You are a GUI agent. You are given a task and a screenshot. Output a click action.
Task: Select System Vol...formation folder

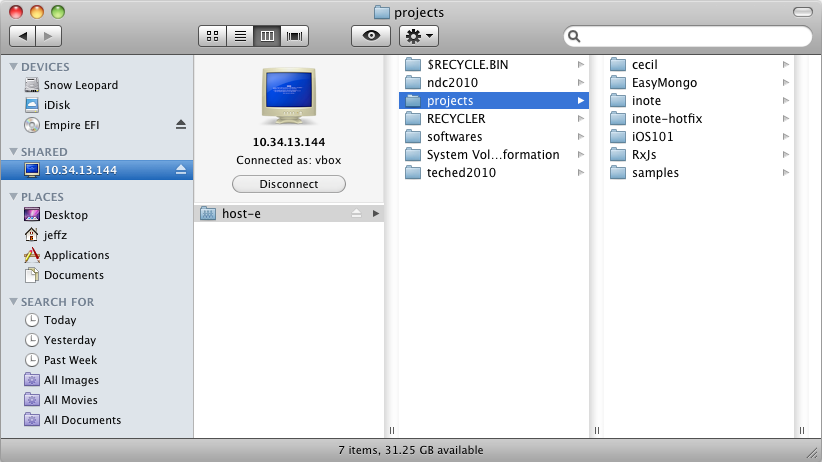click(x=494, y=155)
